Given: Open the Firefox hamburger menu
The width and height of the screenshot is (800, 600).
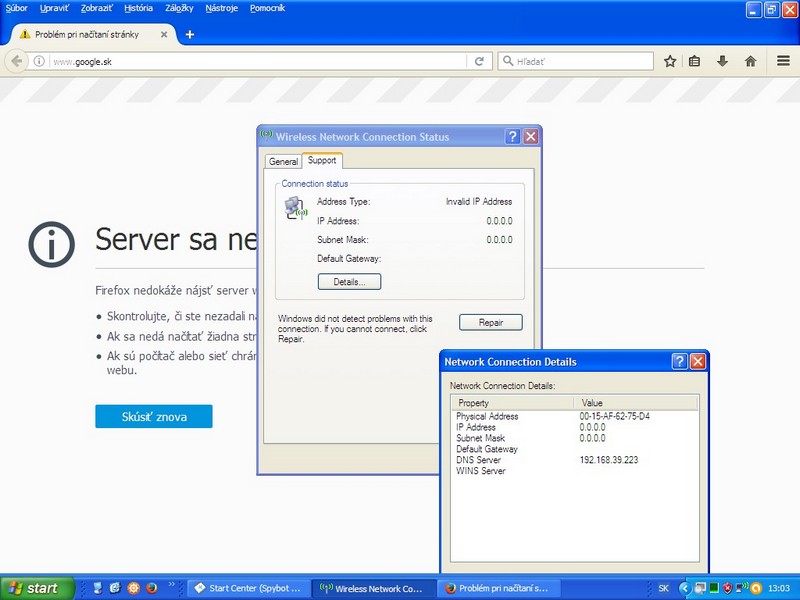Looking at the screenshot, I should (x=783, y=61).
